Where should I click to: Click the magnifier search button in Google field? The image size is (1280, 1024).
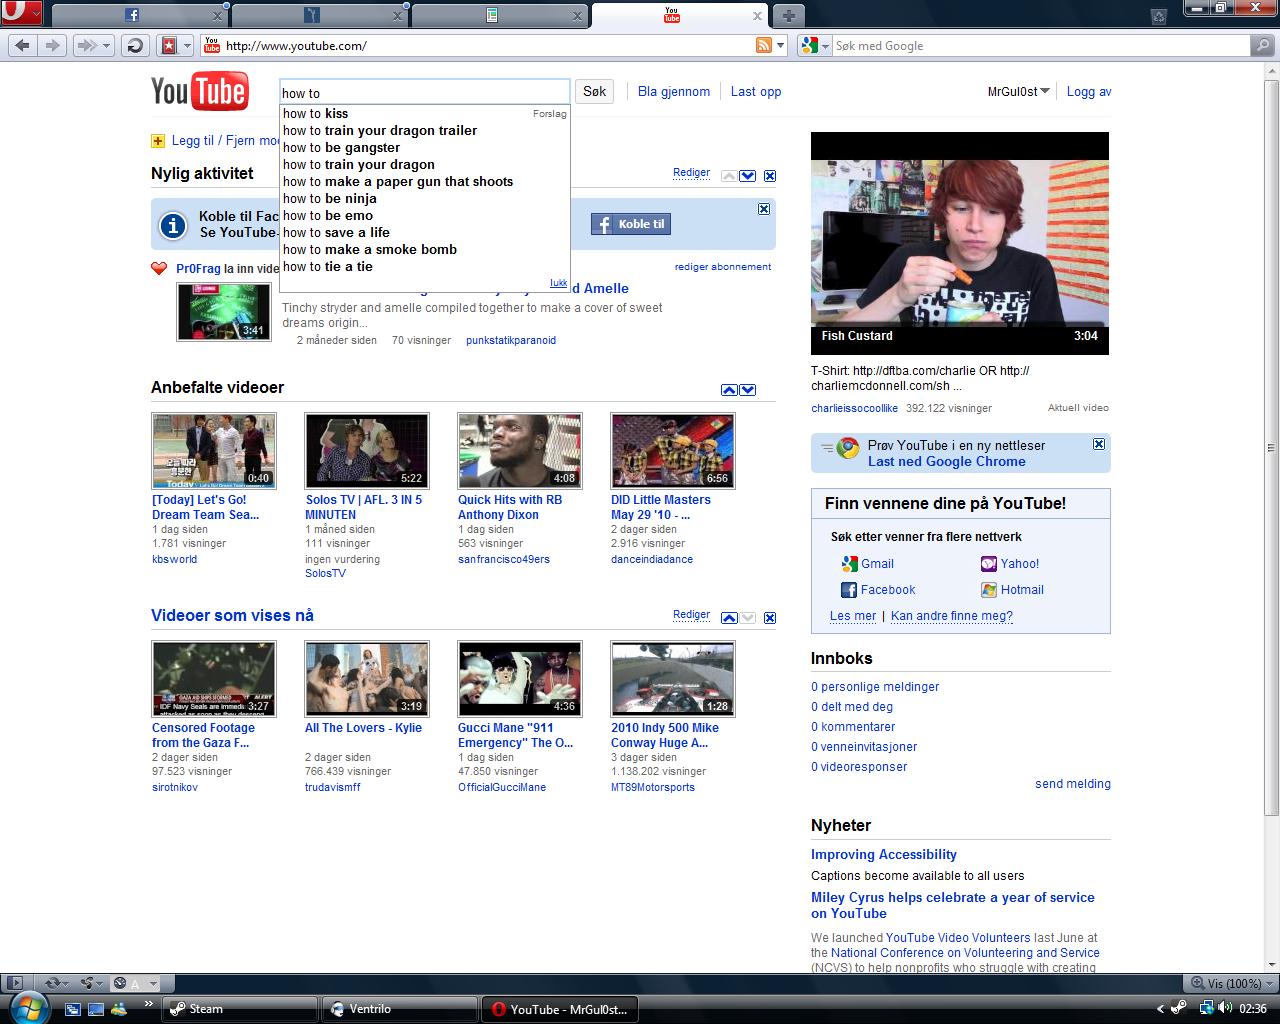[1262, 45]
